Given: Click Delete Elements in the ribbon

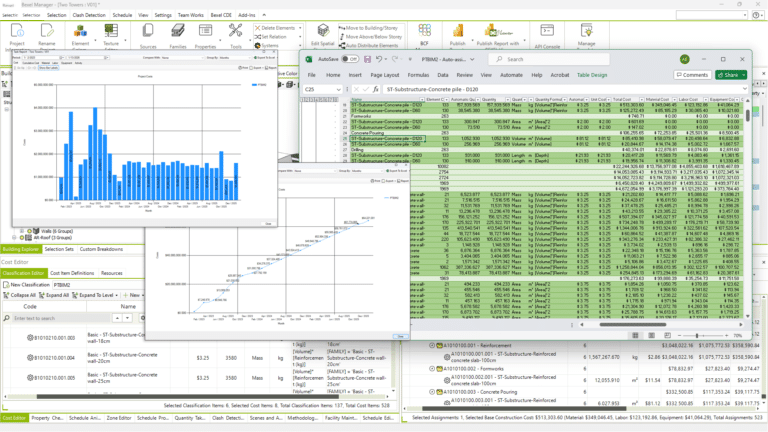Looking at the screenshot, I should (x=275, y=28).
